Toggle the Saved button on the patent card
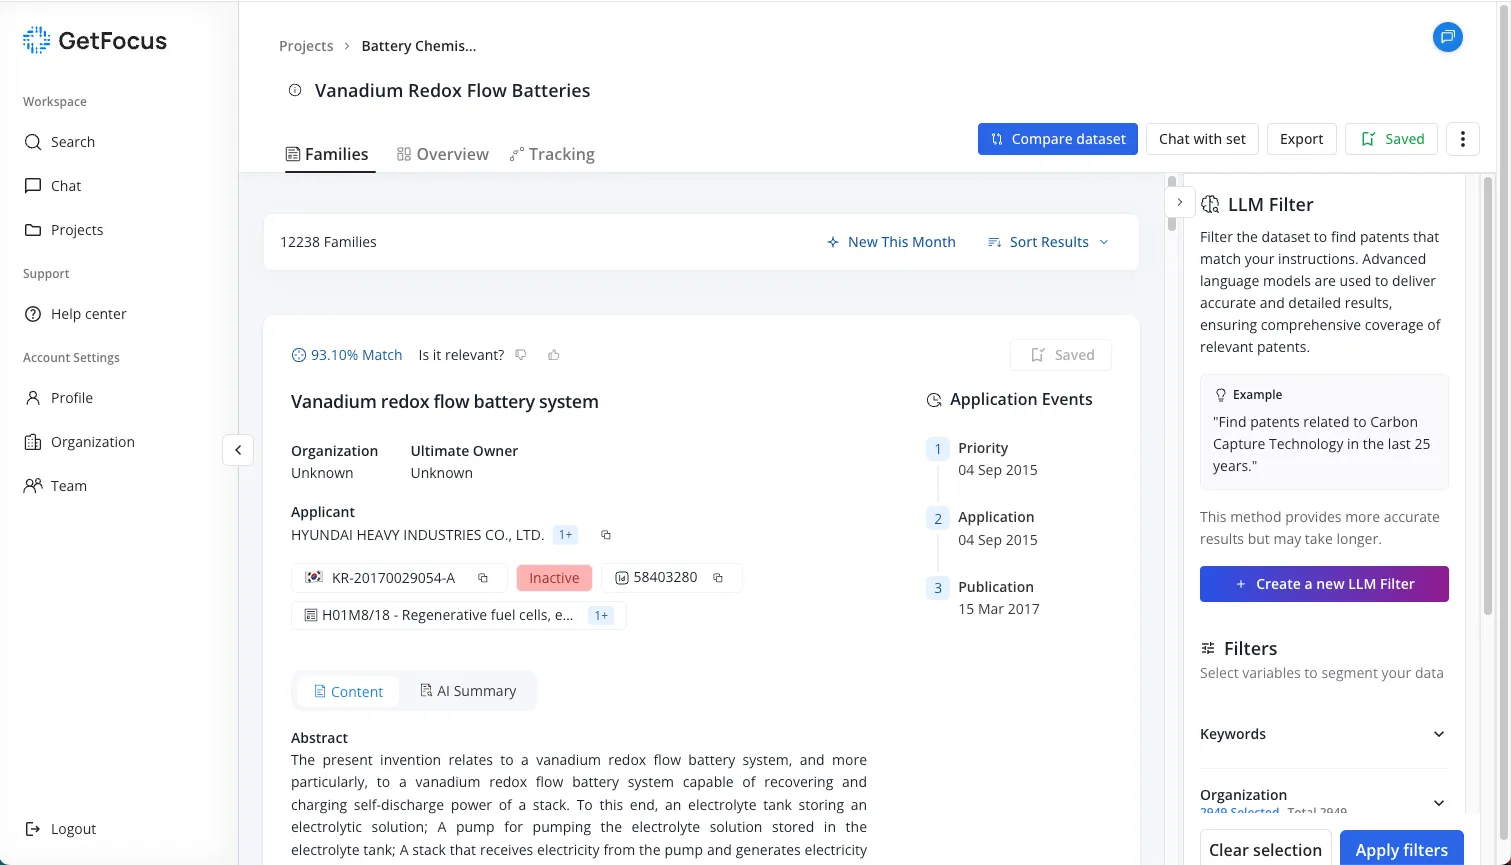Viewport: 1511px width, 865px height. (1061, 355)
